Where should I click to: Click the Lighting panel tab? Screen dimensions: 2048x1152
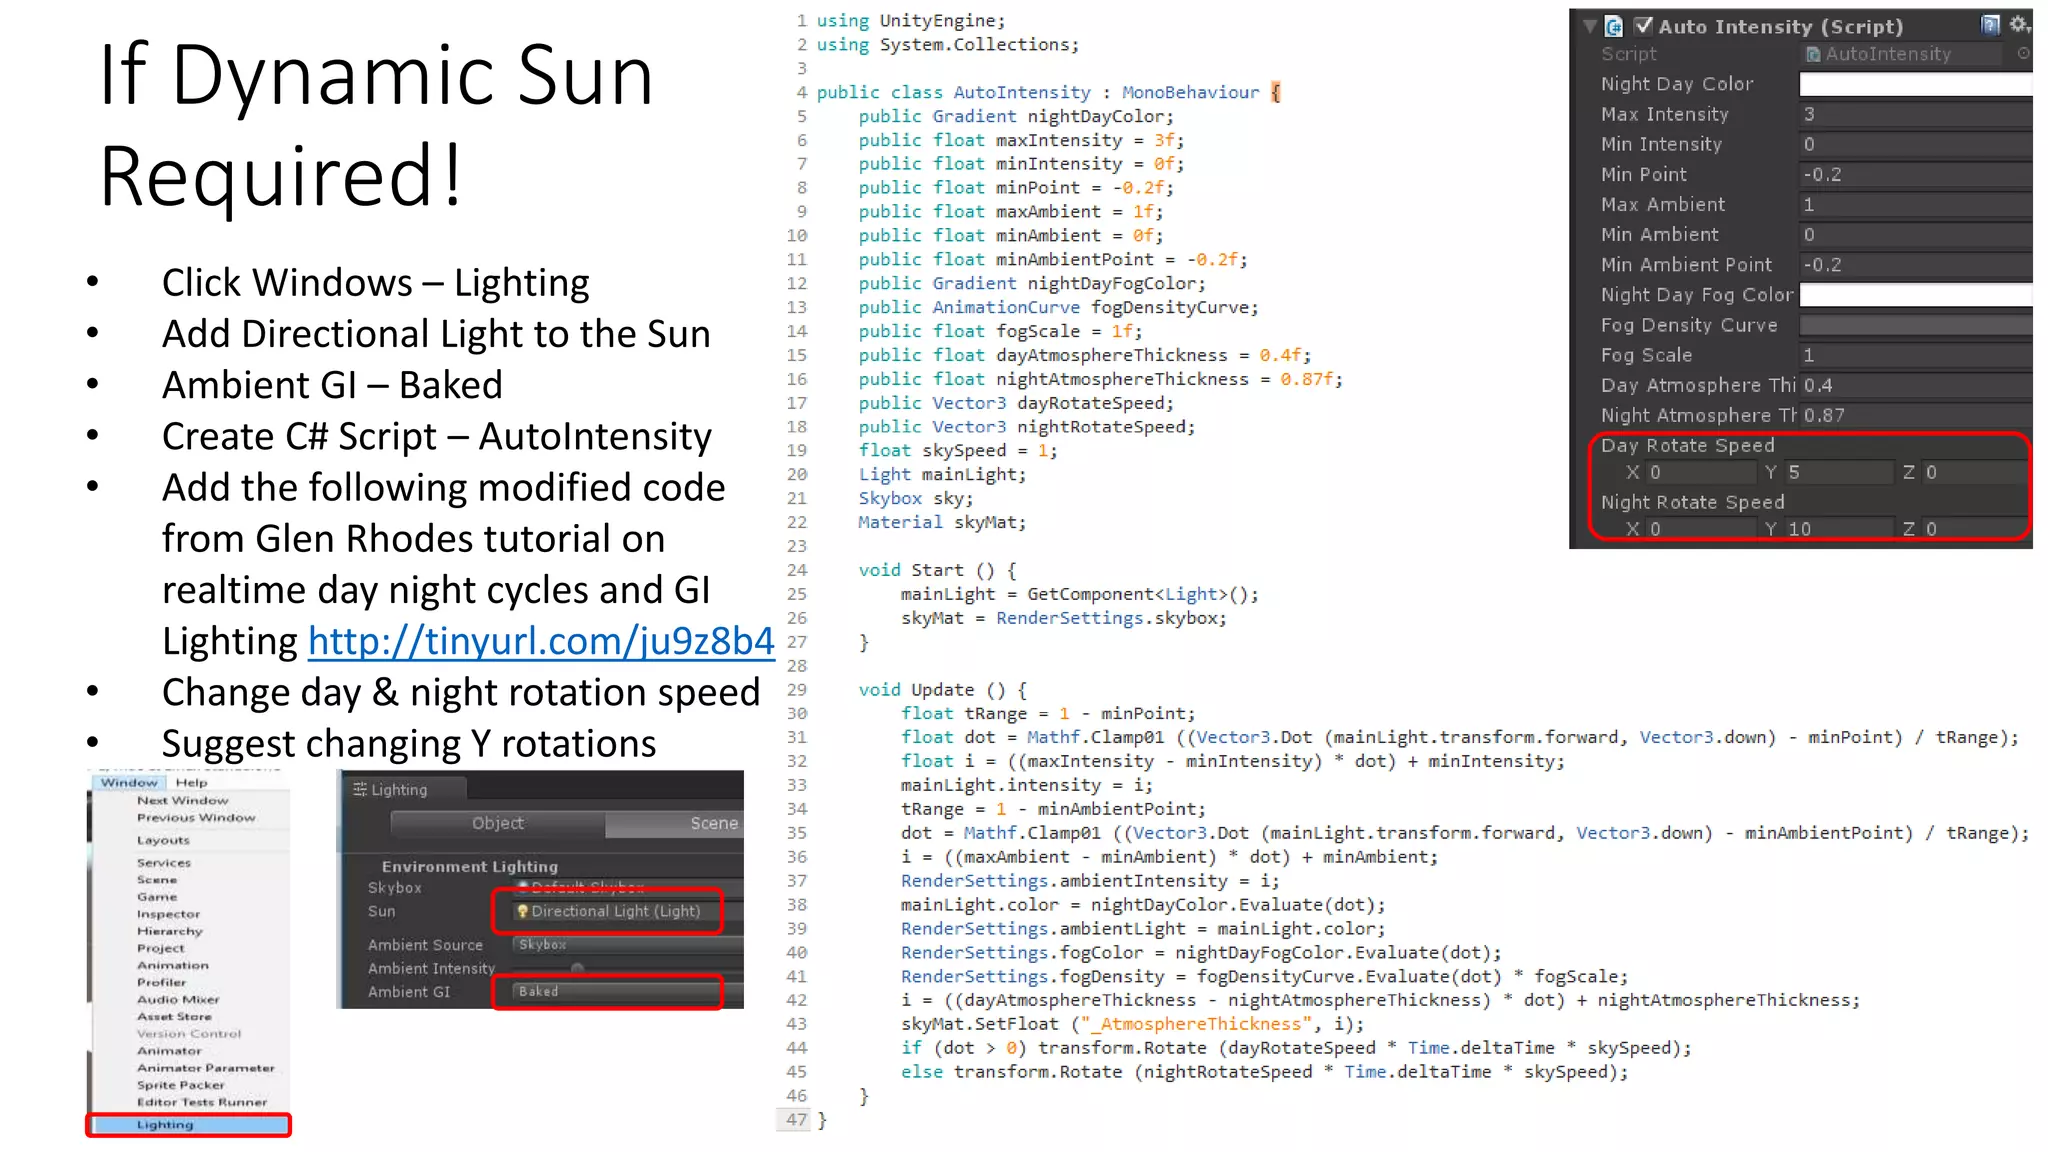tap(405, 790)
